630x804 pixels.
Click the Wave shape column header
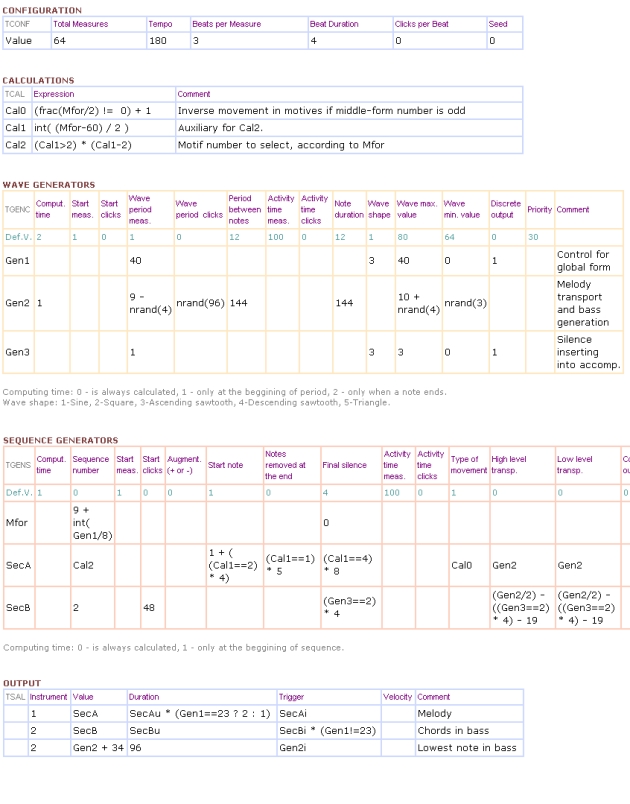click(x=378, y=210)
